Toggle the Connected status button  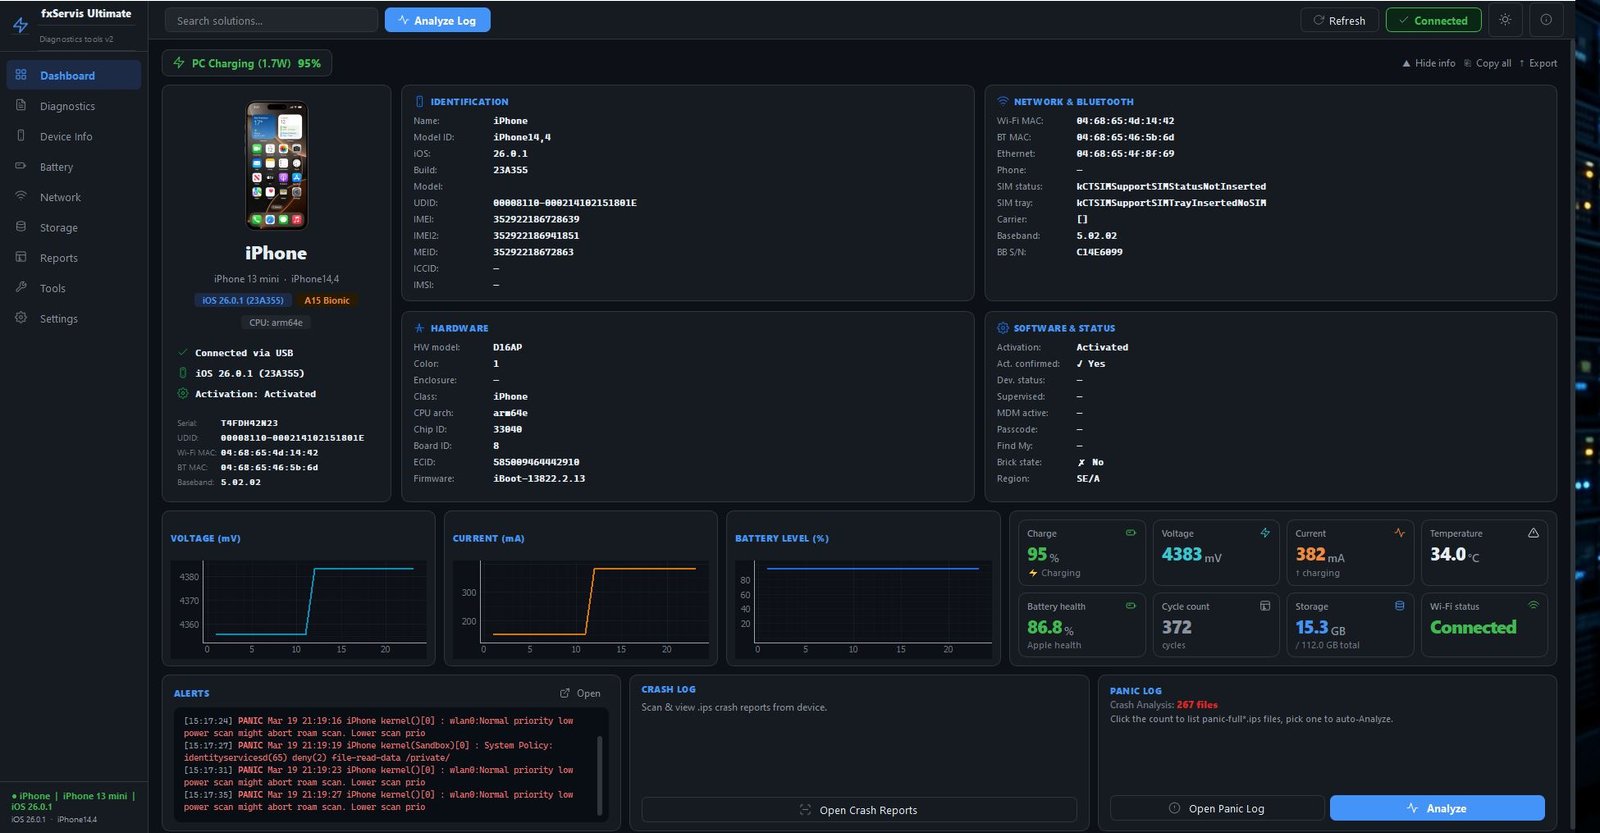click(x=1433, y=20)
